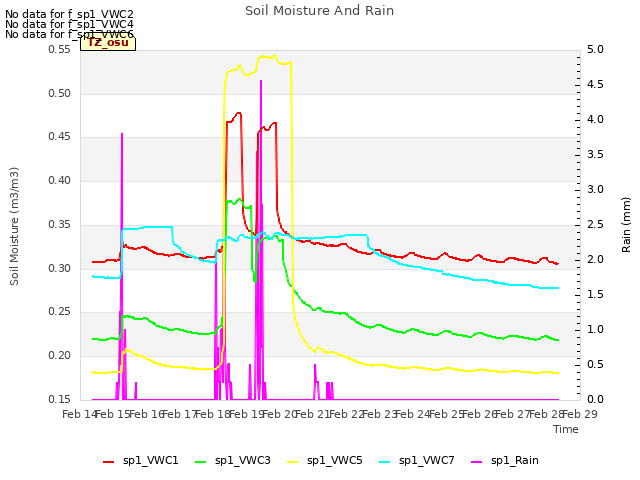Click the yellow sp1_VWC5 legend swatch
The height and width of the screenshot is (480, 640).
click(293, 462)
